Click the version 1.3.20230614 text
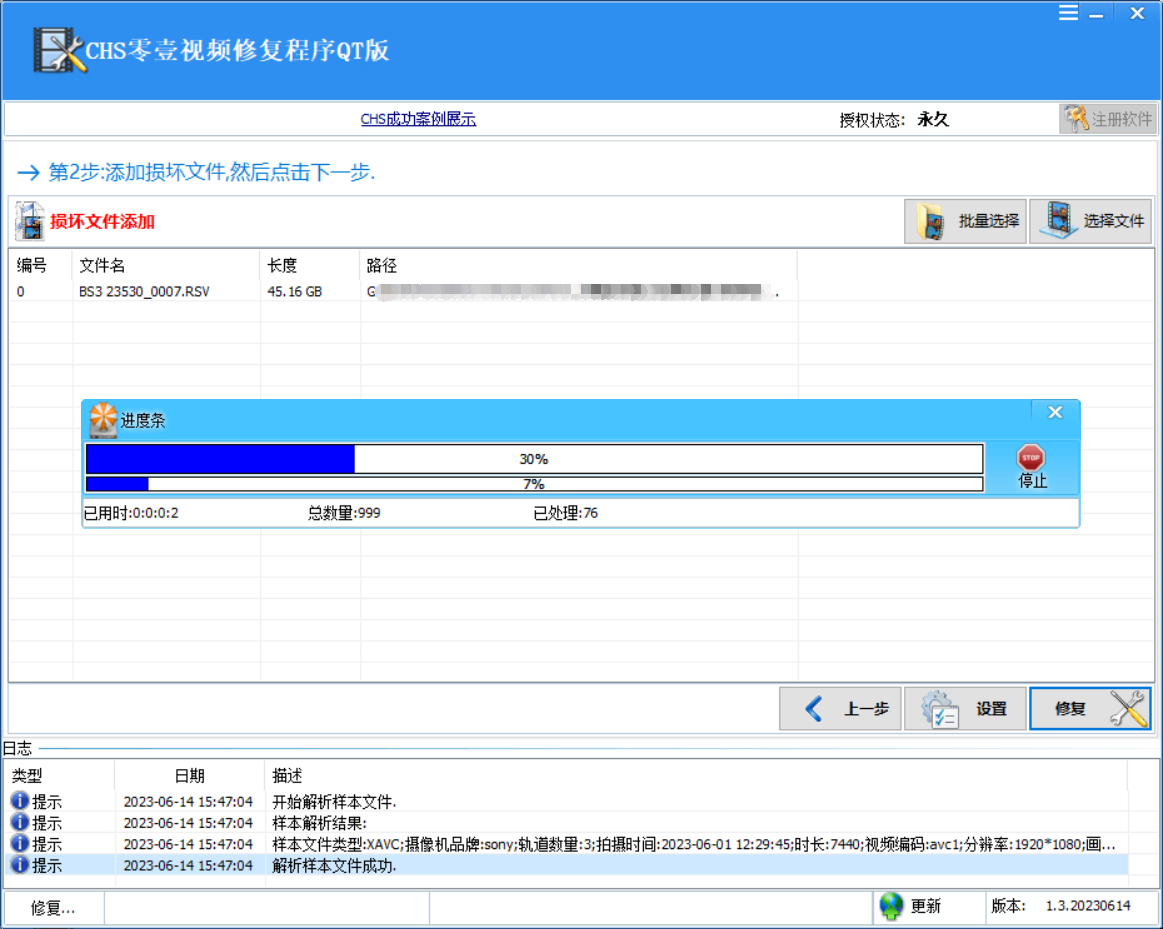 click(x=1088, y=905)
